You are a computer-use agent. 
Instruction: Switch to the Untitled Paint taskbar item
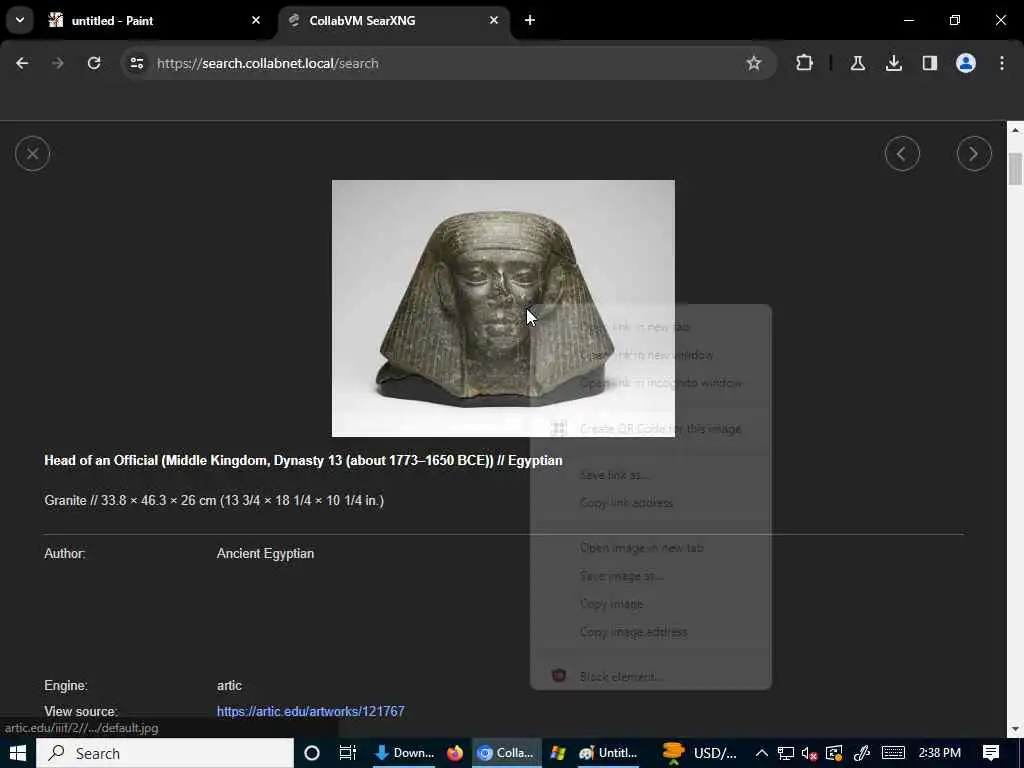(x=609, y=753)
